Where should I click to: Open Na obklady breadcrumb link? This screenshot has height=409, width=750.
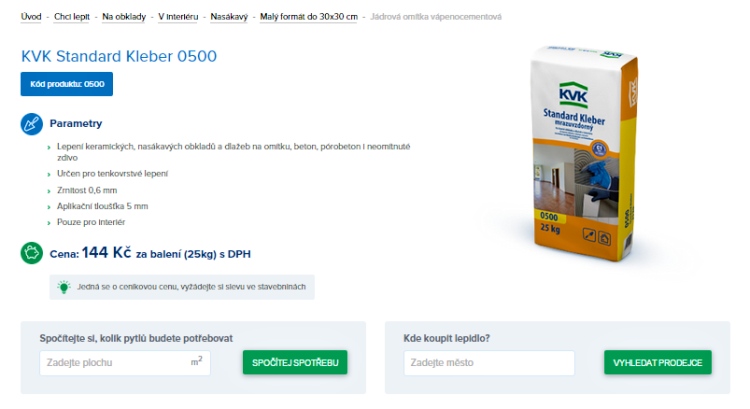(x=124, y=17)
